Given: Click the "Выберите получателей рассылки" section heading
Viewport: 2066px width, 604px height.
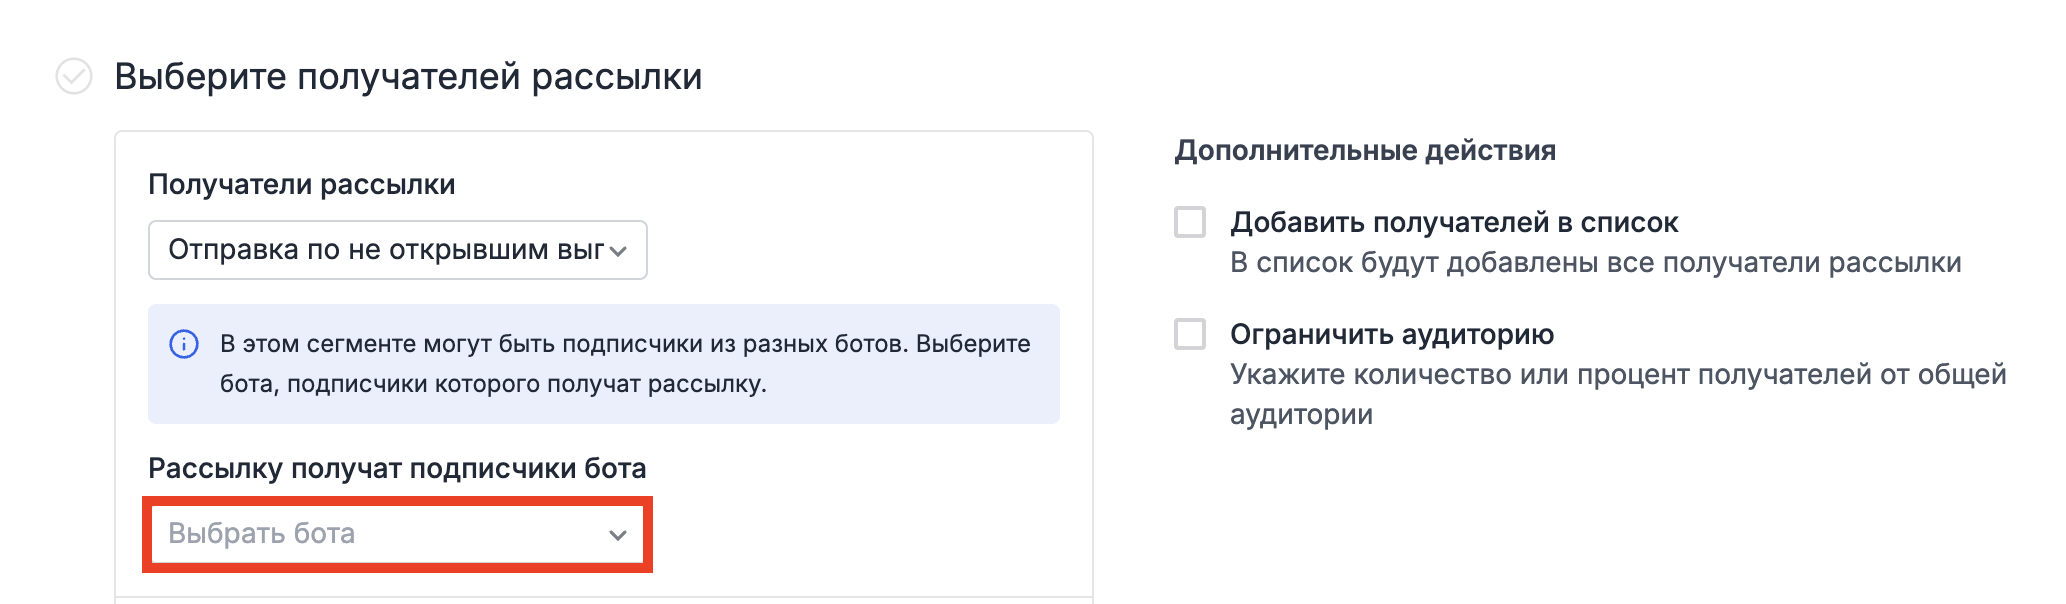Looking at the screenshot, I should [408, 77].
